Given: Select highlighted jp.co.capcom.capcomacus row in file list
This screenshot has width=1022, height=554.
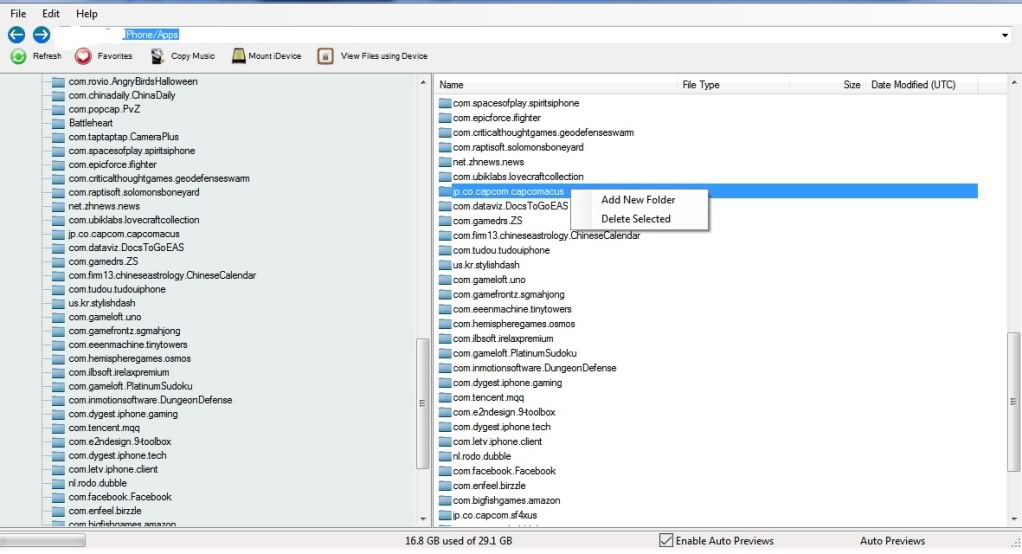Looking at the screenshot, I should 708,191.
